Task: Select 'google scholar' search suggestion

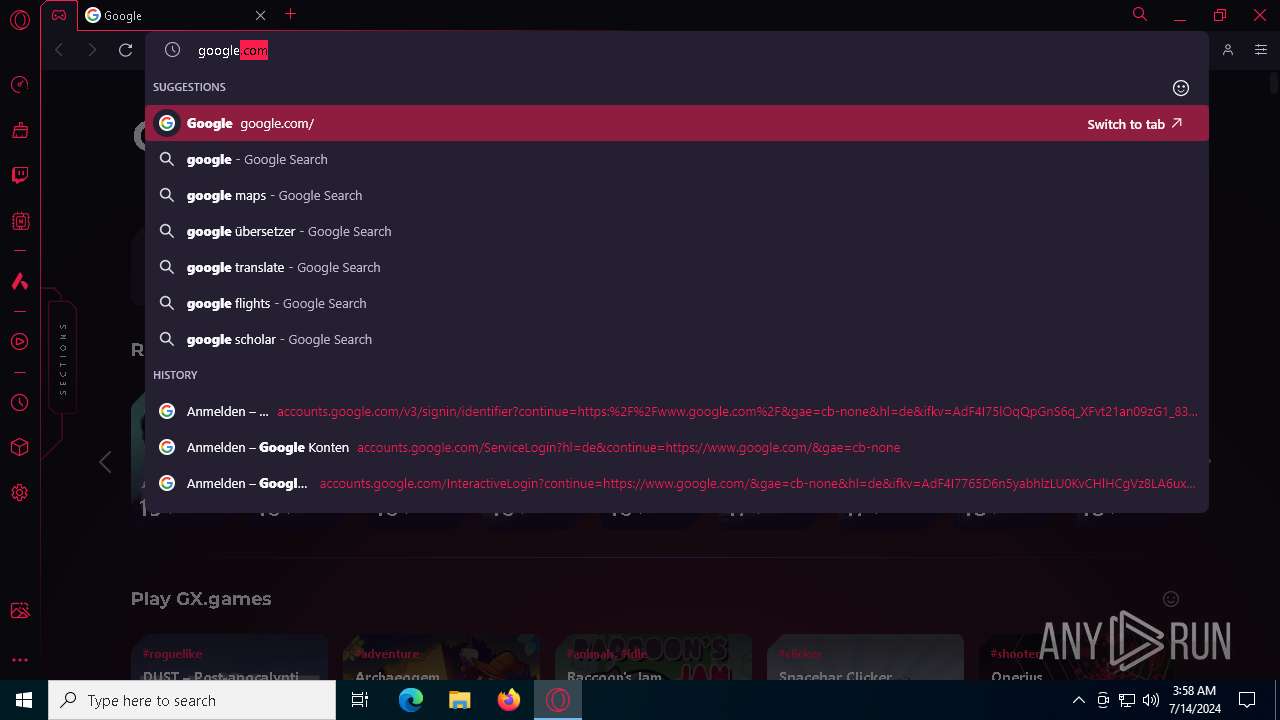Action: click(x=677, y=339)
